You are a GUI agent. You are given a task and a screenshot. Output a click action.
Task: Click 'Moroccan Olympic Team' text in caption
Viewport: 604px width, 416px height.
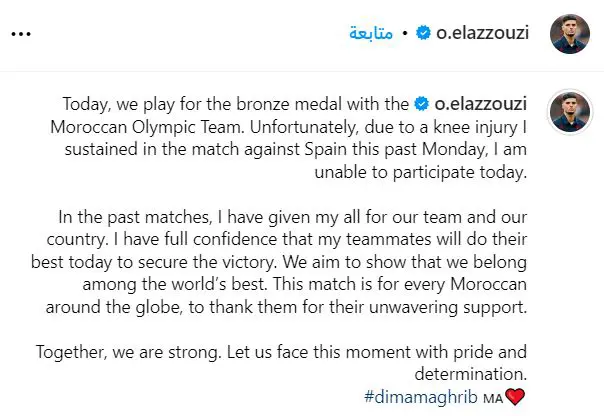click(x=147, y=127)
